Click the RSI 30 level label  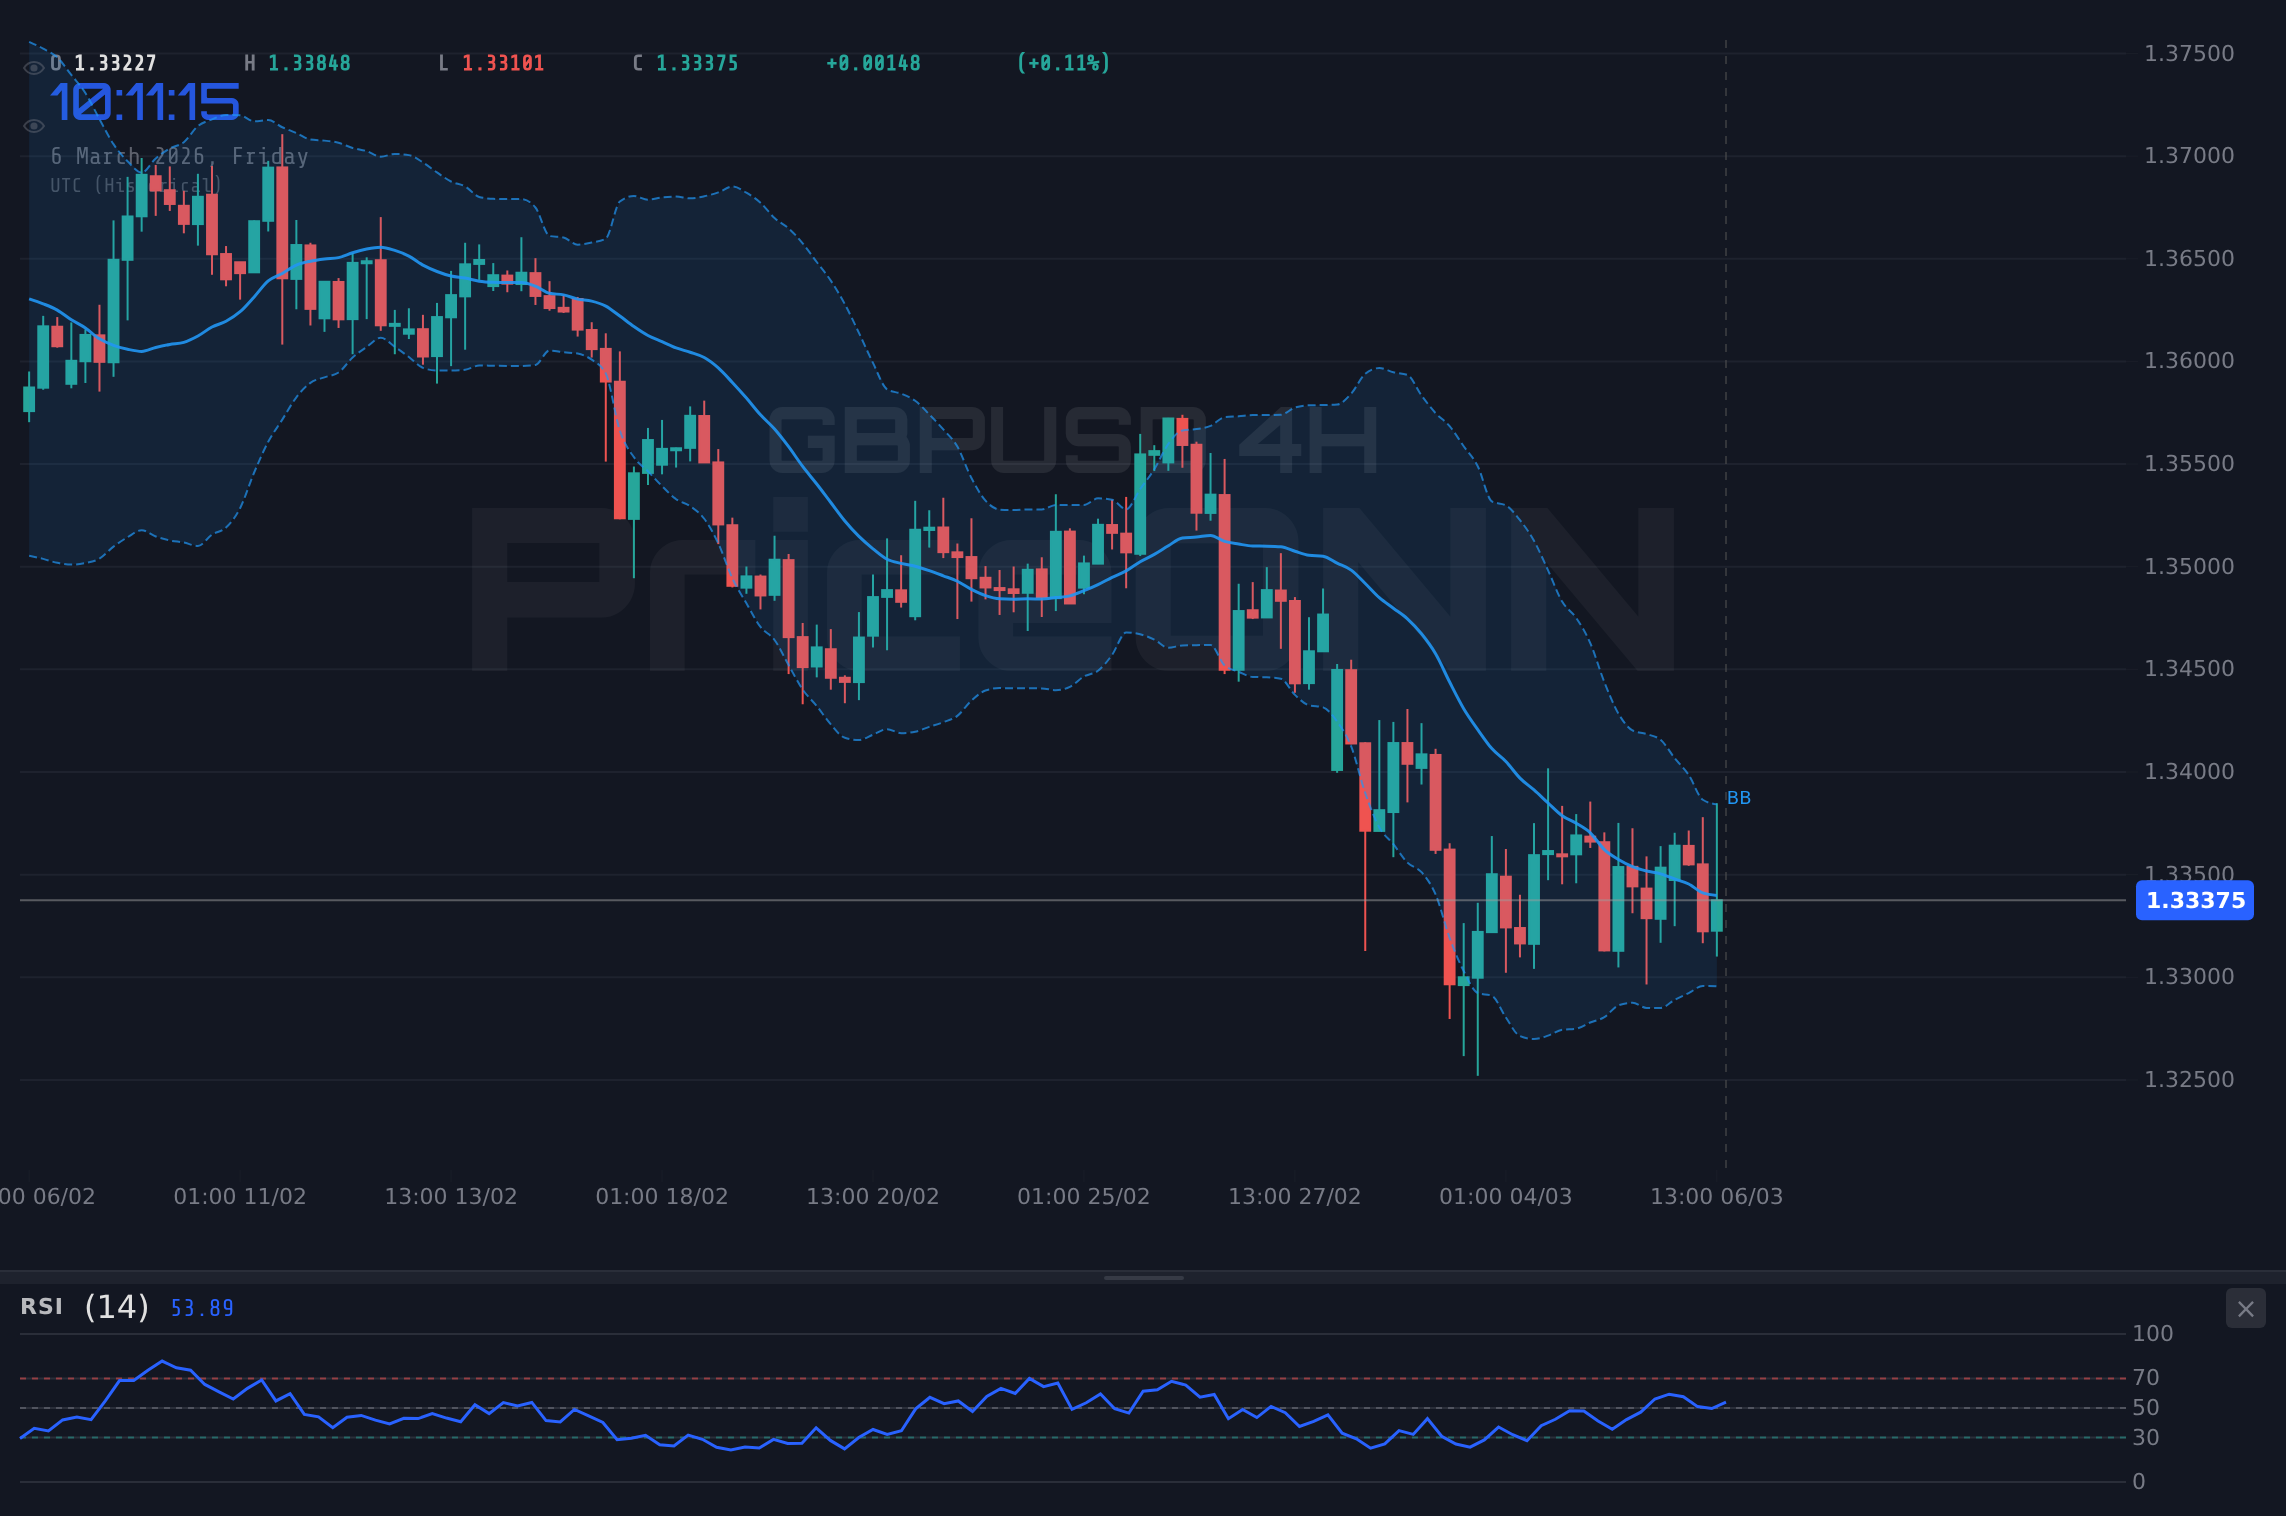coord(2145,1437)
